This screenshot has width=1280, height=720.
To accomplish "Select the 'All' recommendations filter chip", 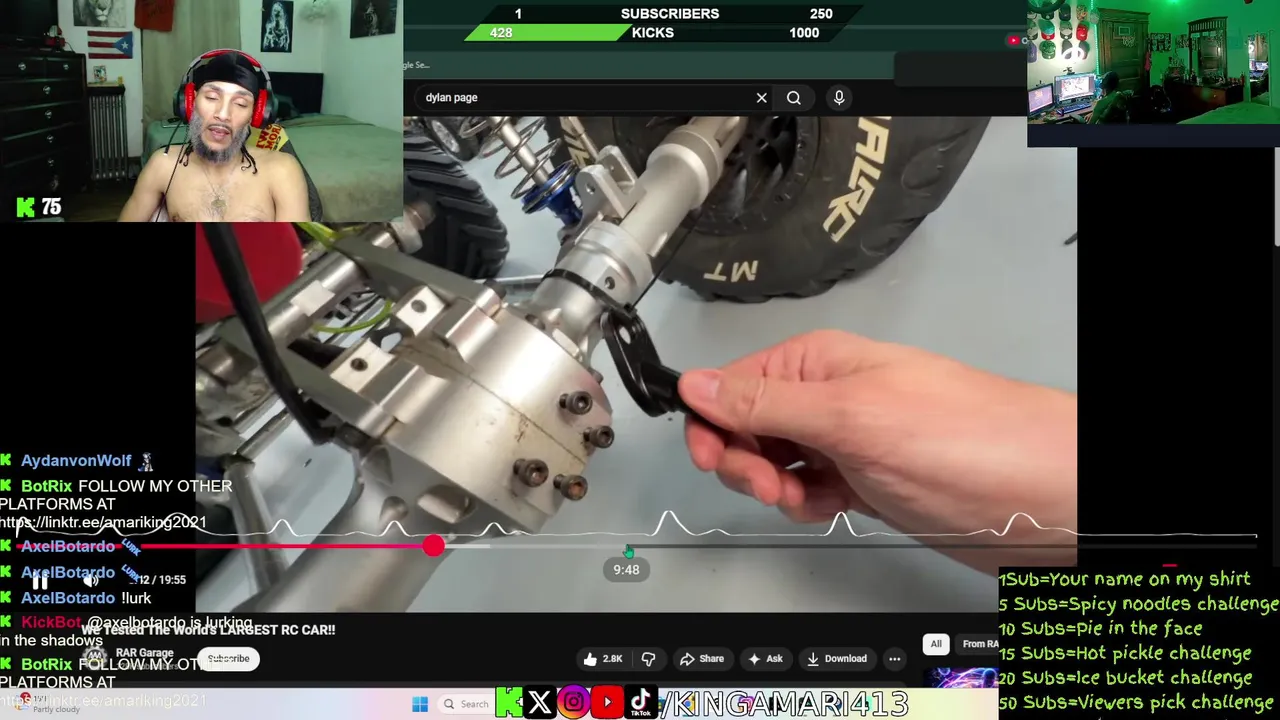I will coord(936,644).
